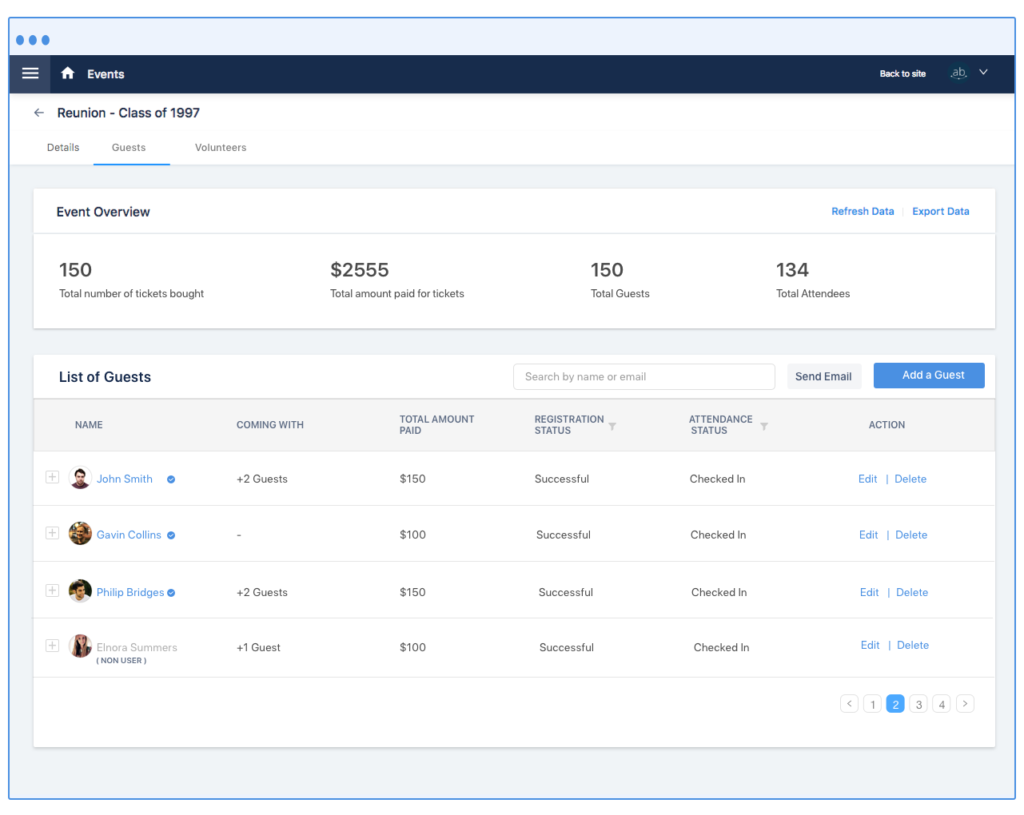Screen dimensions: 1024x815
Task: Click the Refresh Data link
Action: pyautogui.click(x=862, y=212)
